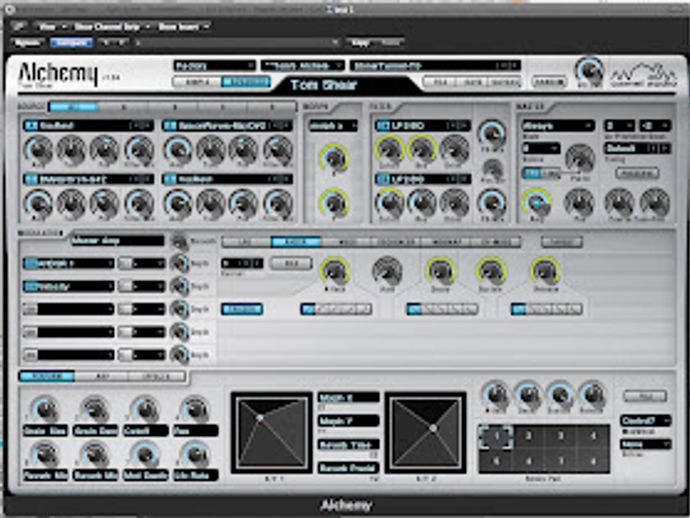
Task: Click the AHDSR Release knob
Action: (545, 271)
